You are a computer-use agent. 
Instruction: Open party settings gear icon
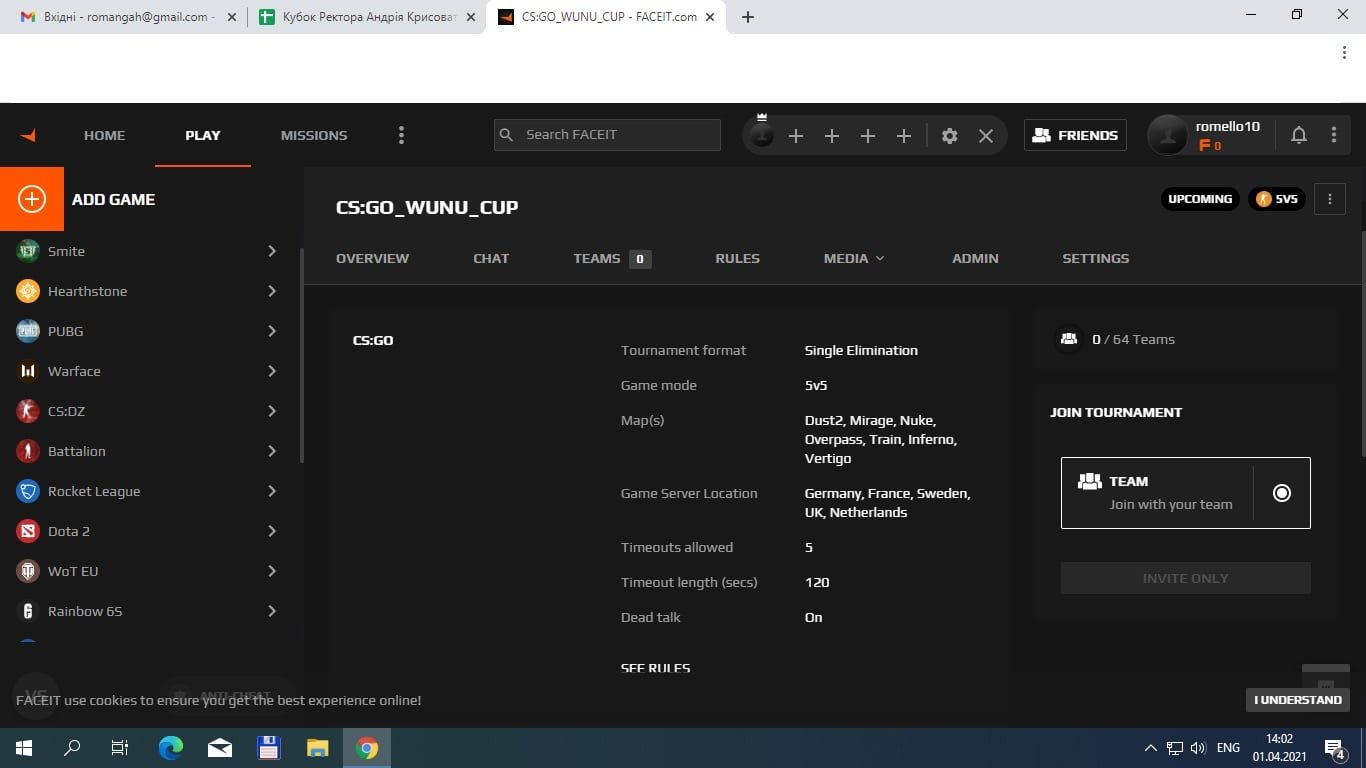point(950,136)
